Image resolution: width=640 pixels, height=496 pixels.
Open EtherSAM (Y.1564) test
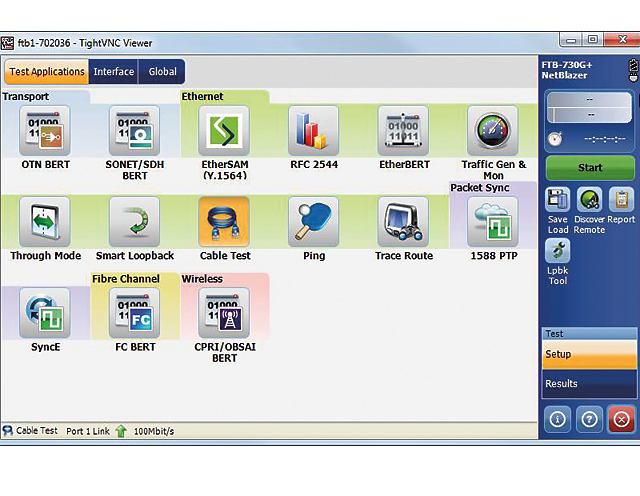pyautogui.click(x=224, y=131)
